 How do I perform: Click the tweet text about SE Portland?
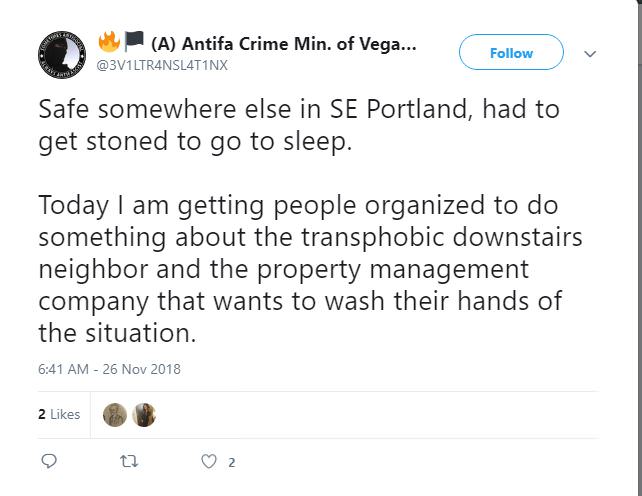tap(299, 125)
